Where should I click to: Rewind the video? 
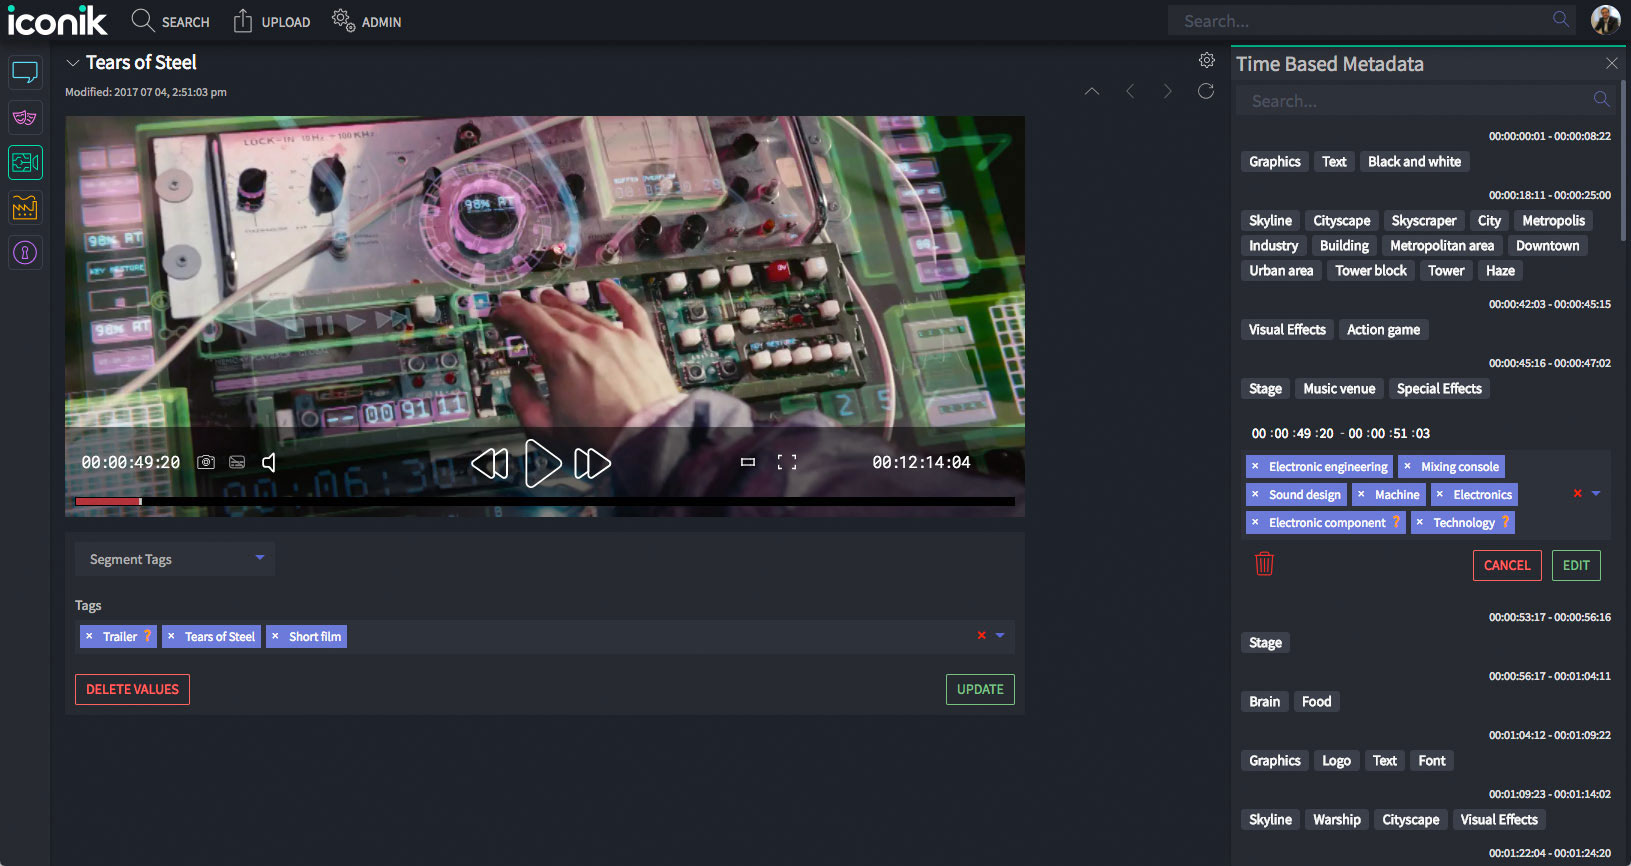pyautogui.click(x=490, y=463)
